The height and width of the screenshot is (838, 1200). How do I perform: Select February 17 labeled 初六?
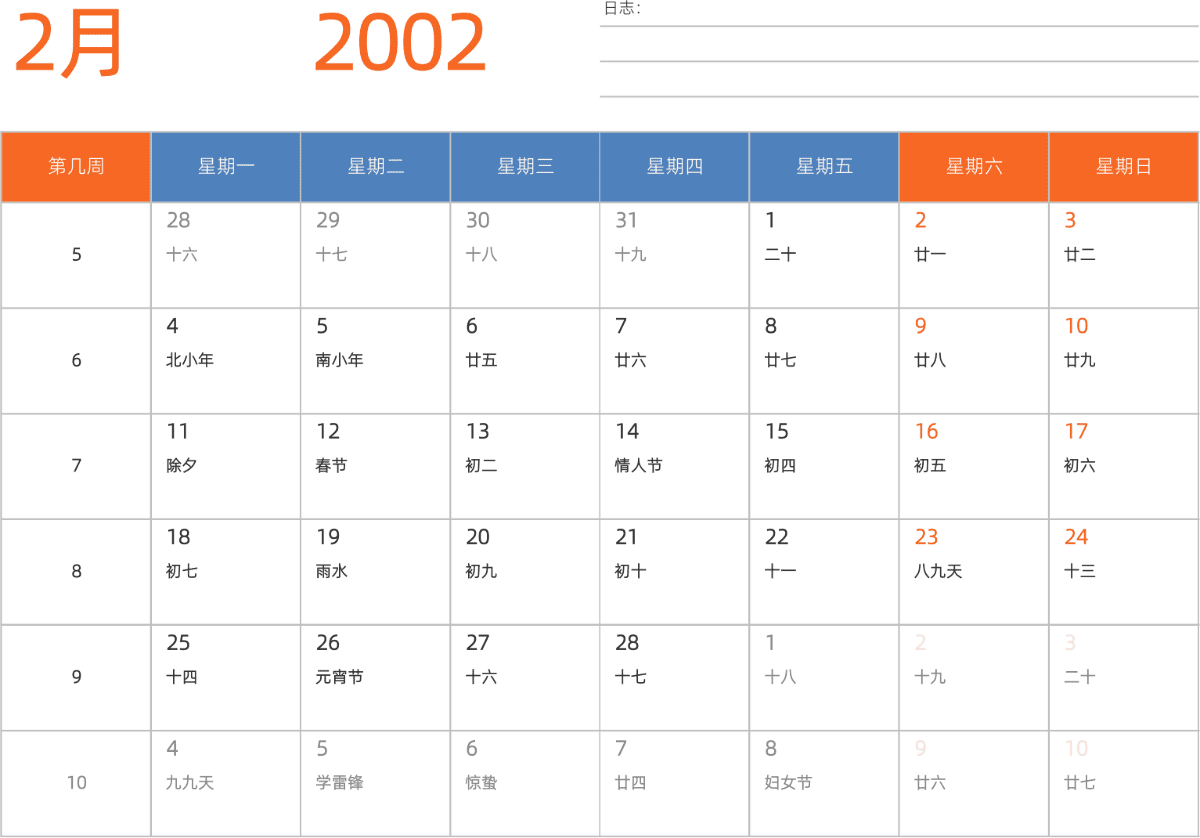(x=1124, y=466)
